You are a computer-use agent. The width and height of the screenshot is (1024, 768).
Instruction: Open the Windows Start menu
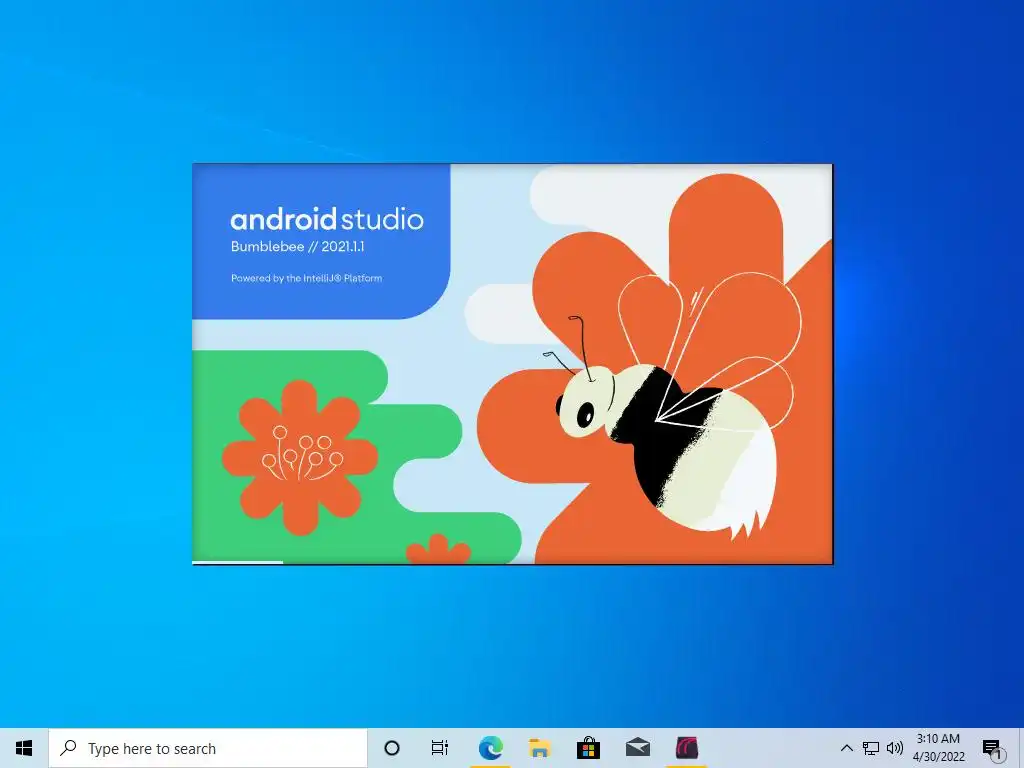tap(24, 748)
